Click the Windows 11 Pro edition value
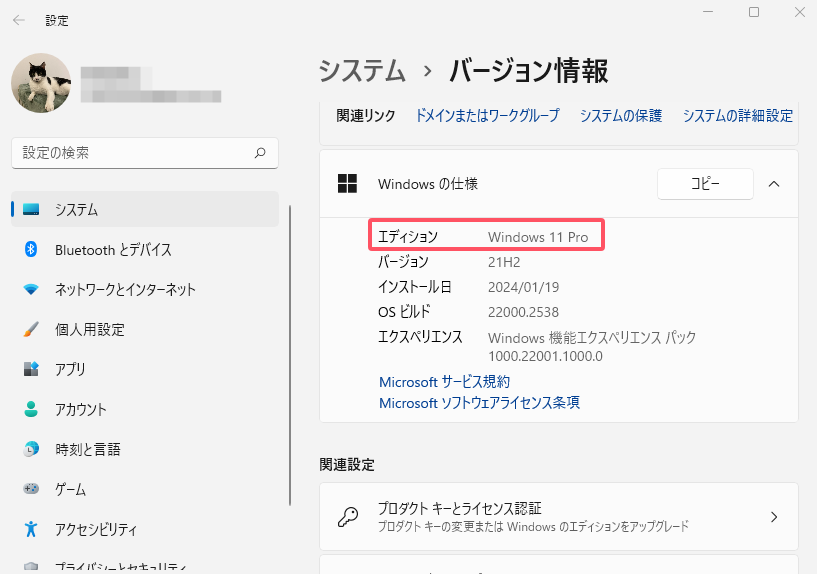Screen dimensions: 817x574 538,237
